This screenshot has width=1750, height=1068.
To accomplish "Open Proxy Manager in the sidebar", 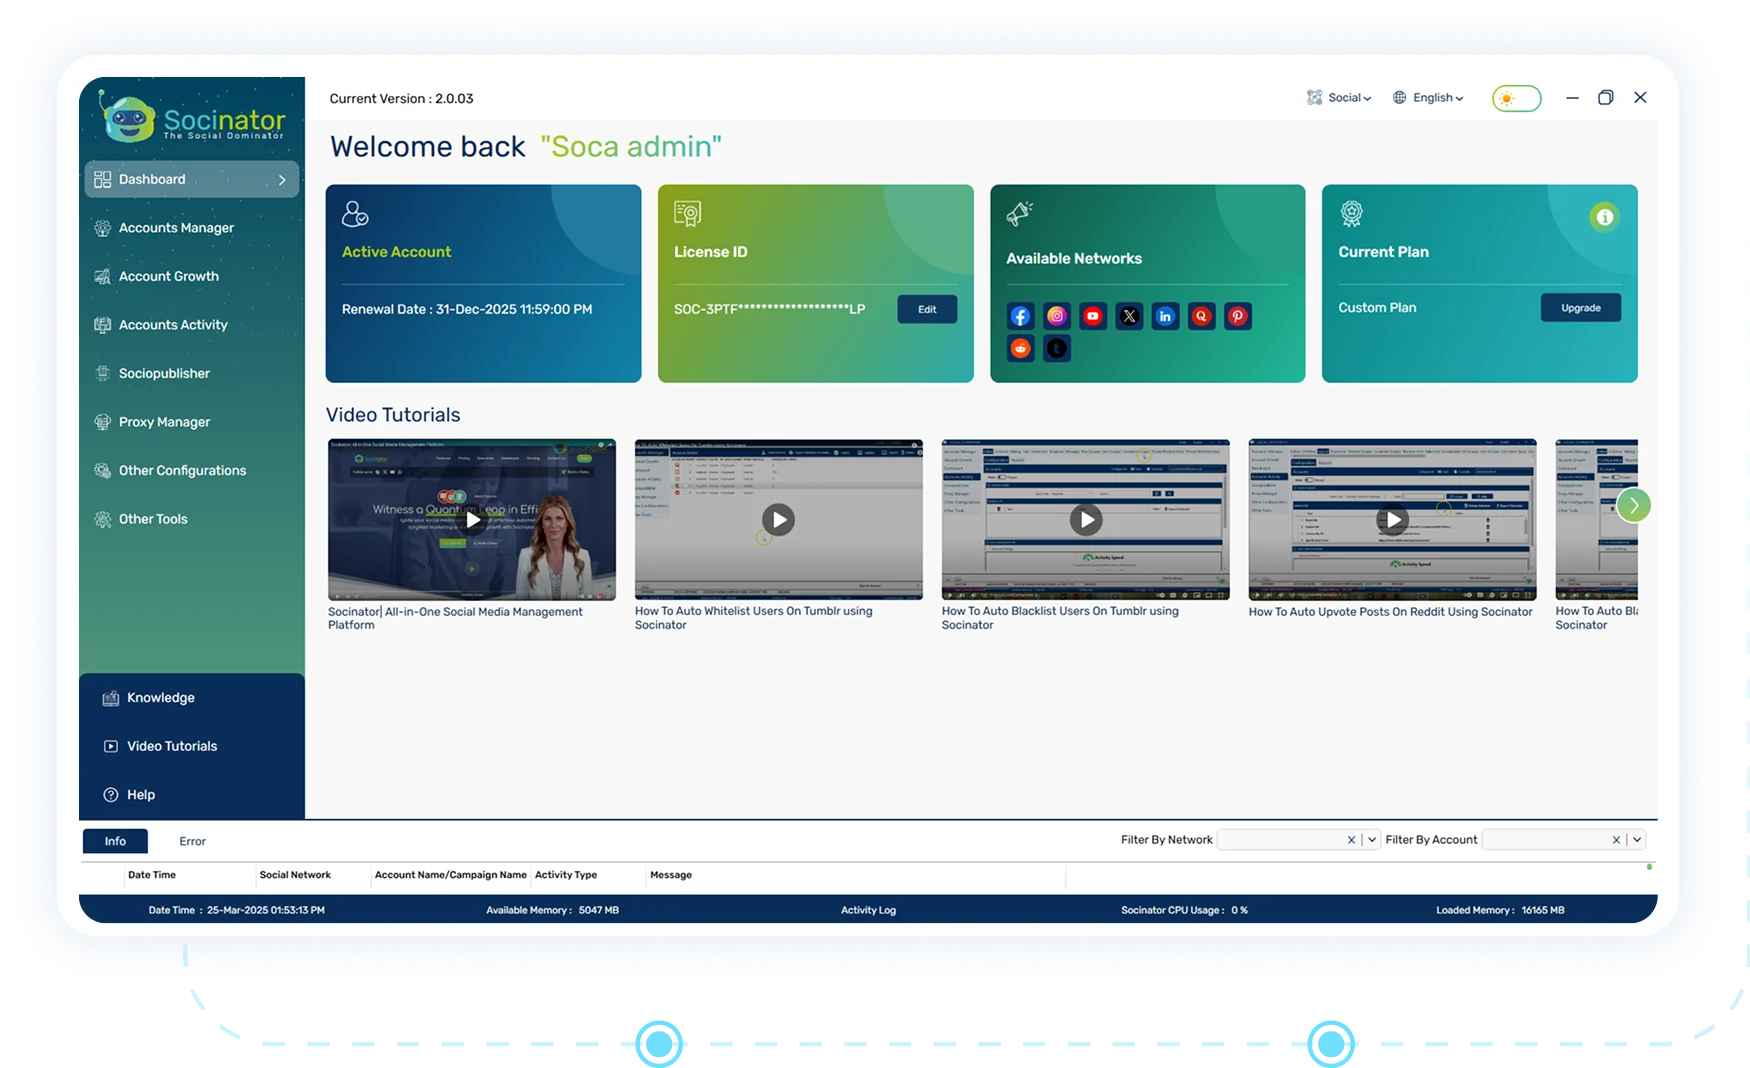I will 164,422.
